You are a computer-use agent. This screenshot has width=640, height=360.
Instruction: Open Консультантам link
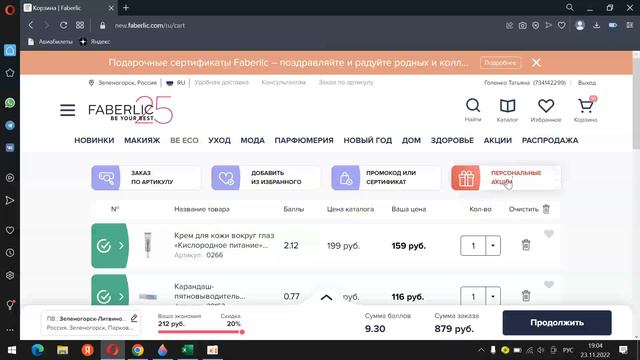coord(283,82)
